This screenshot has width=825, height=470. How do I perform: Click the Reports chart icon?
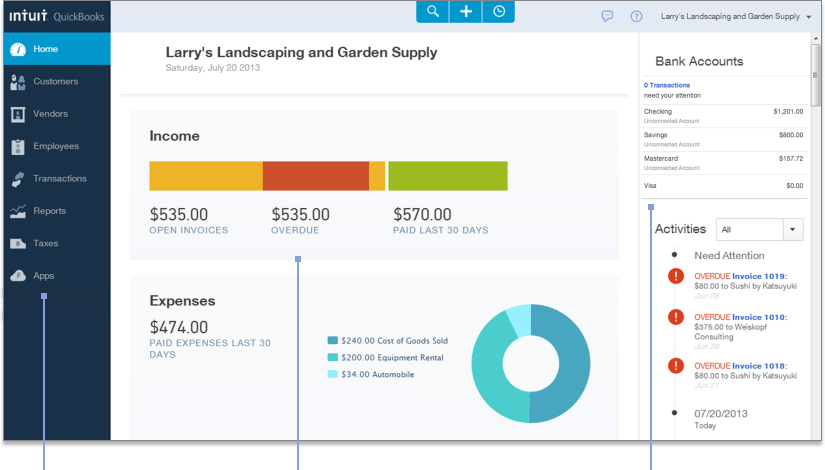pos(18,212)
